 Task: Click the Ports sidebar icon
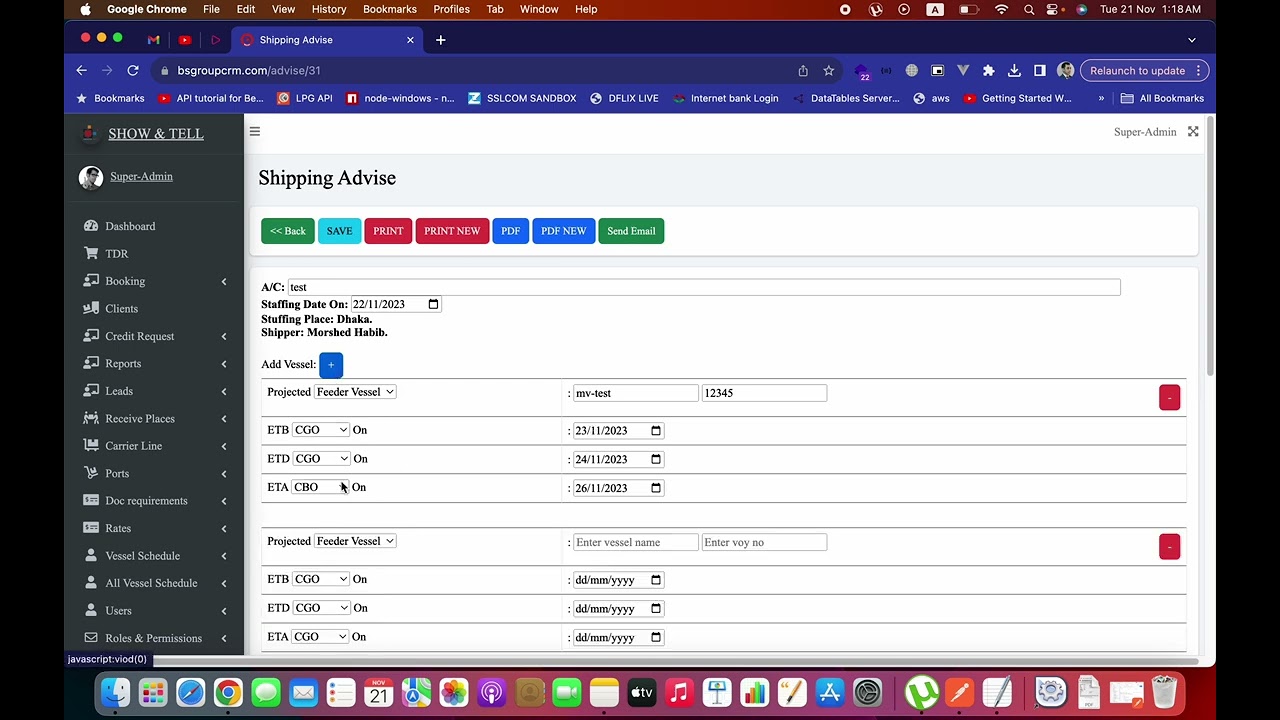coord(91,474)
